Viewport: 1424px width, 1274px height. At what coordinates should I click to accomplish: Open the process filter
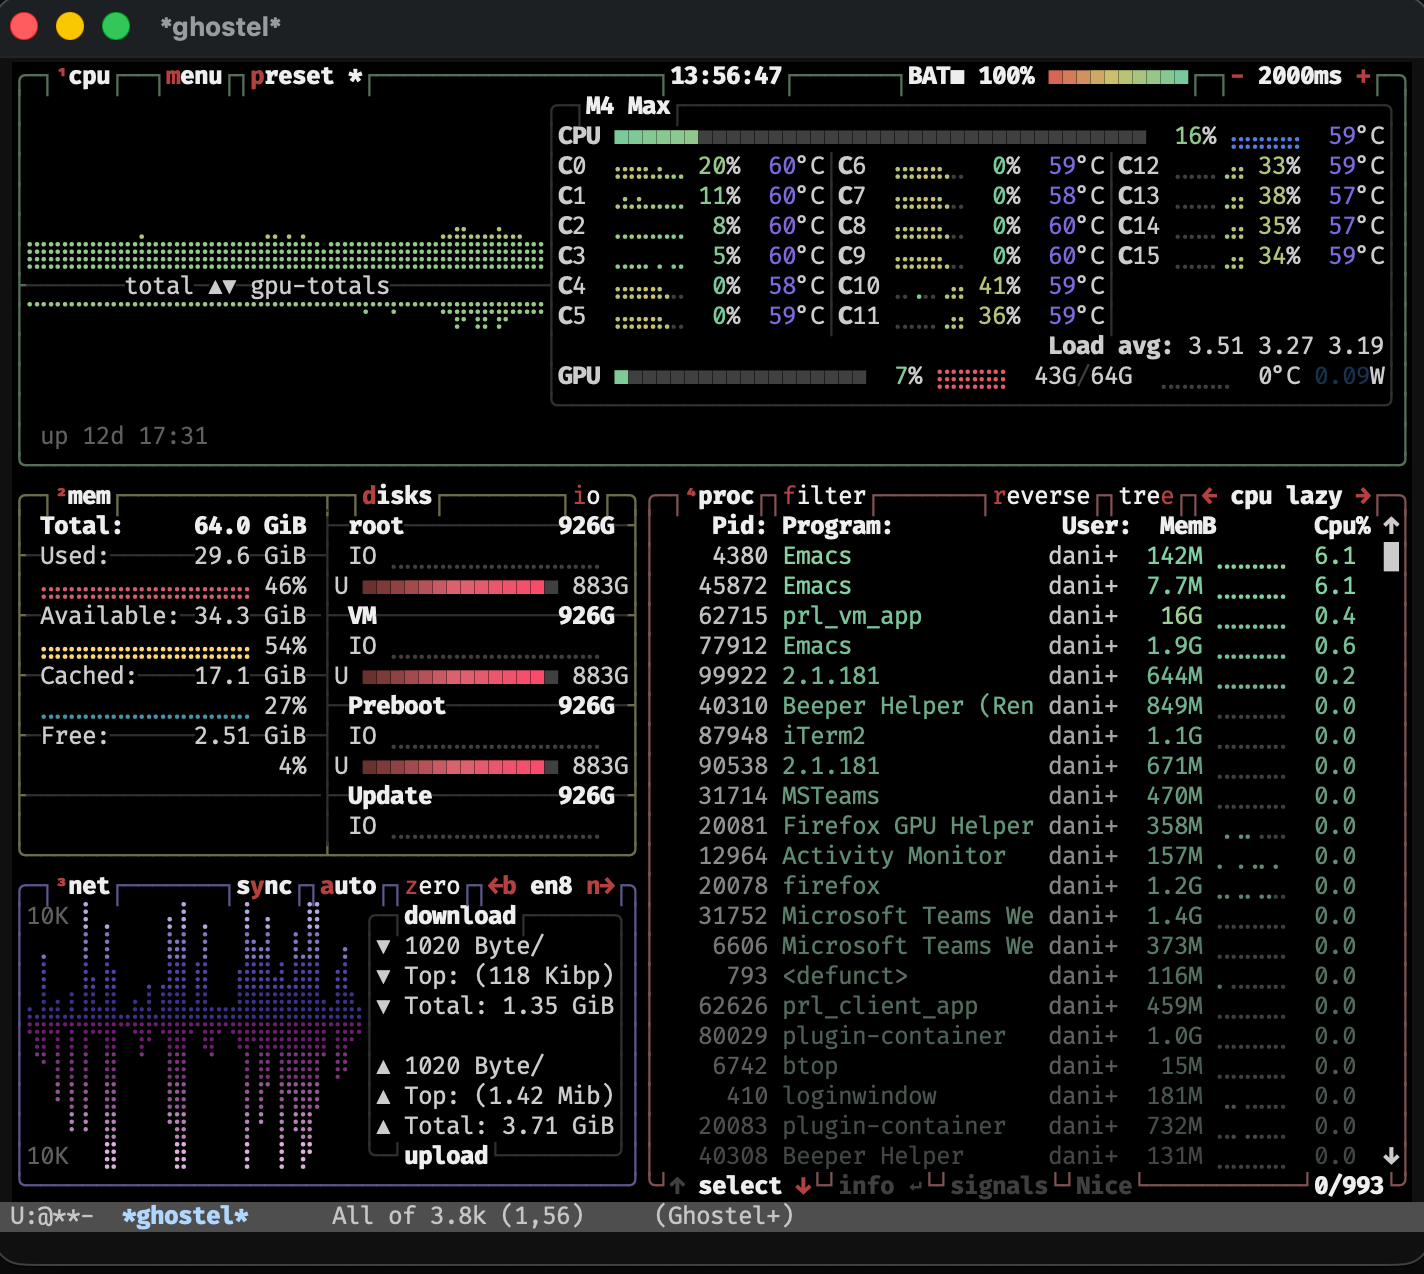tap(824, 496)
